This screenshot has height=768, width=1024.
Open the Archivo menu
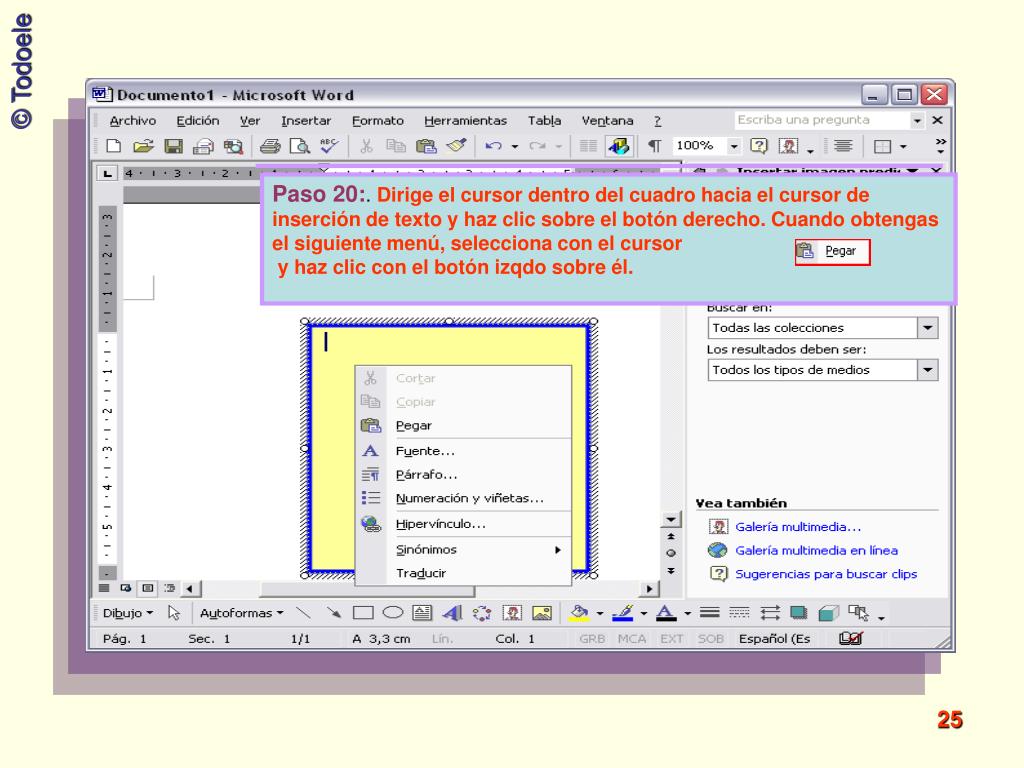tap(133, 121)
